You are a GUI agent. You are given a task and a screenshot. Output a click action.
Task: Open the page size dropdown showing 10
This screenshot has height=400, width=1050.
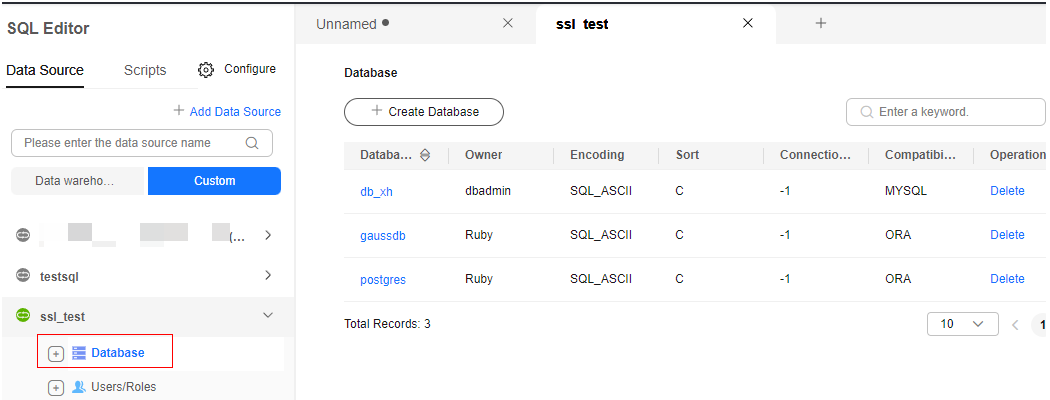pyautogui.click(x=962, y=324)
